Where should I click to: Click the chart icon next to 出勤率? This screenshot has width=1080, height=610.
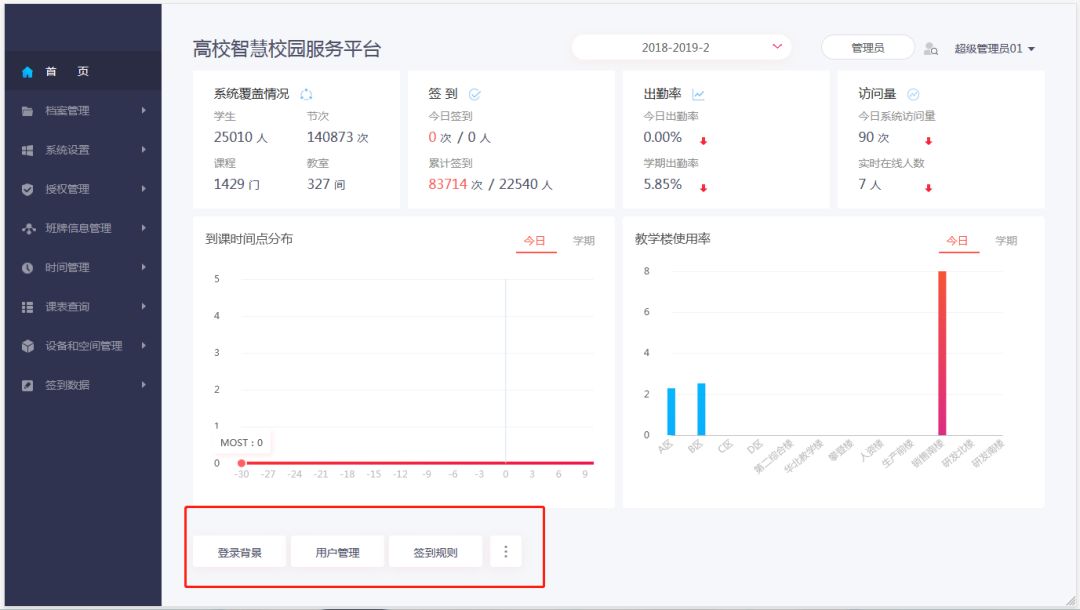698,94
